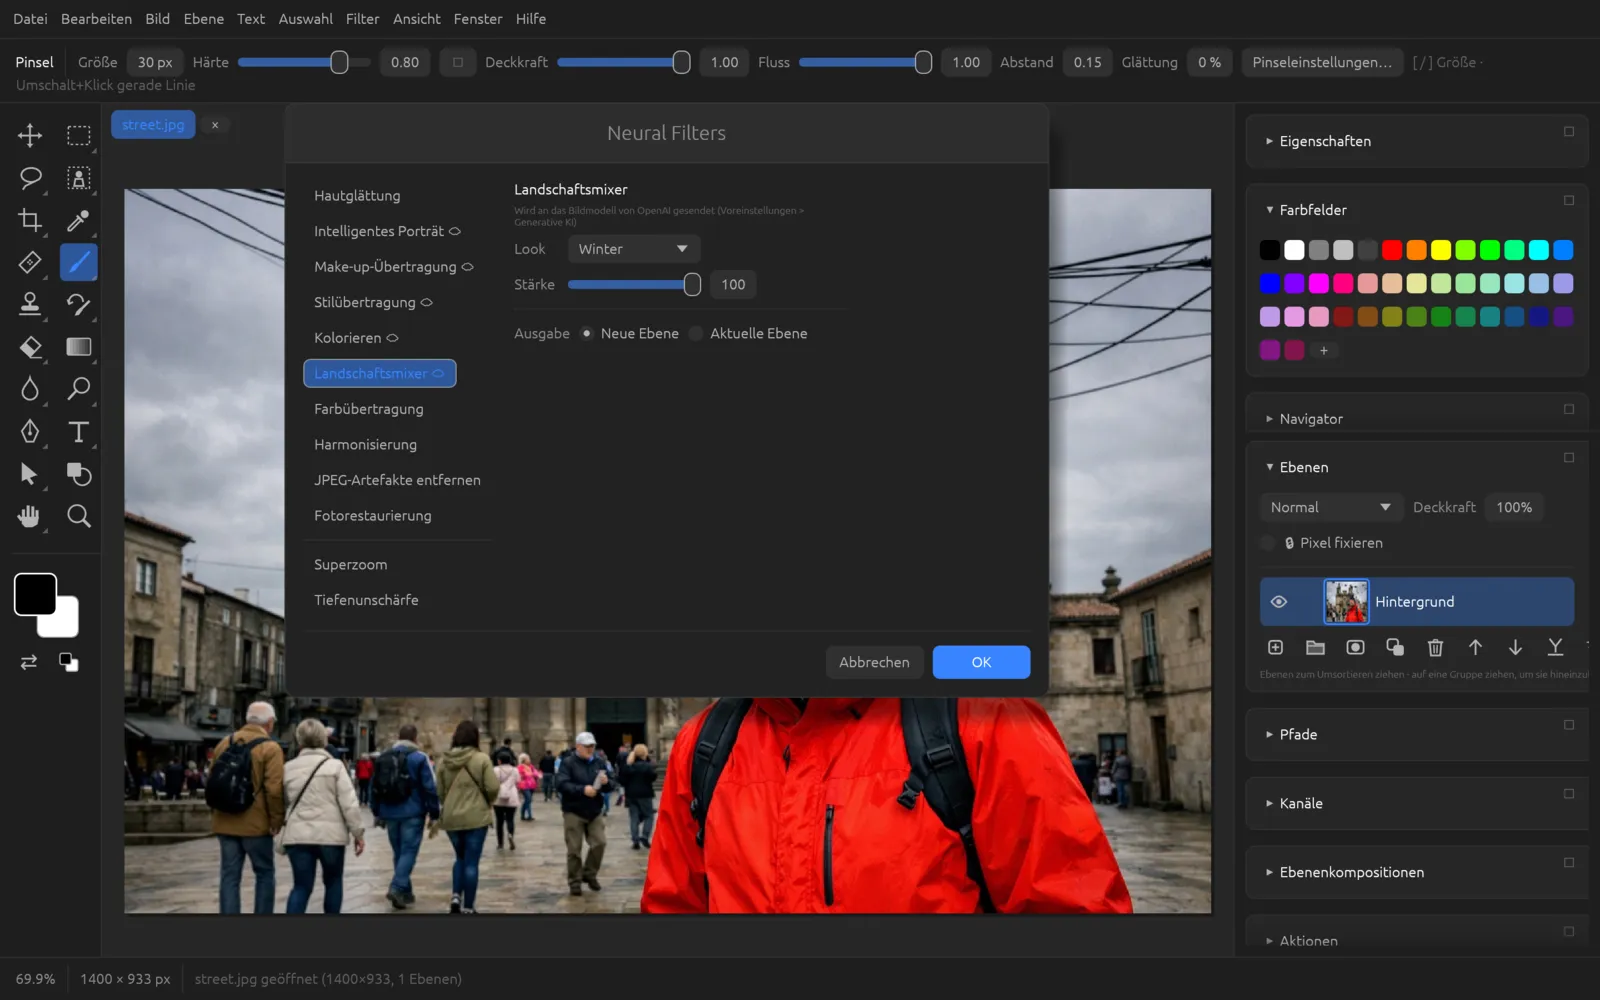Hide the Hintergrund layer
The height and width of the screenshot is (1000, 1600).
[1278, 602]
